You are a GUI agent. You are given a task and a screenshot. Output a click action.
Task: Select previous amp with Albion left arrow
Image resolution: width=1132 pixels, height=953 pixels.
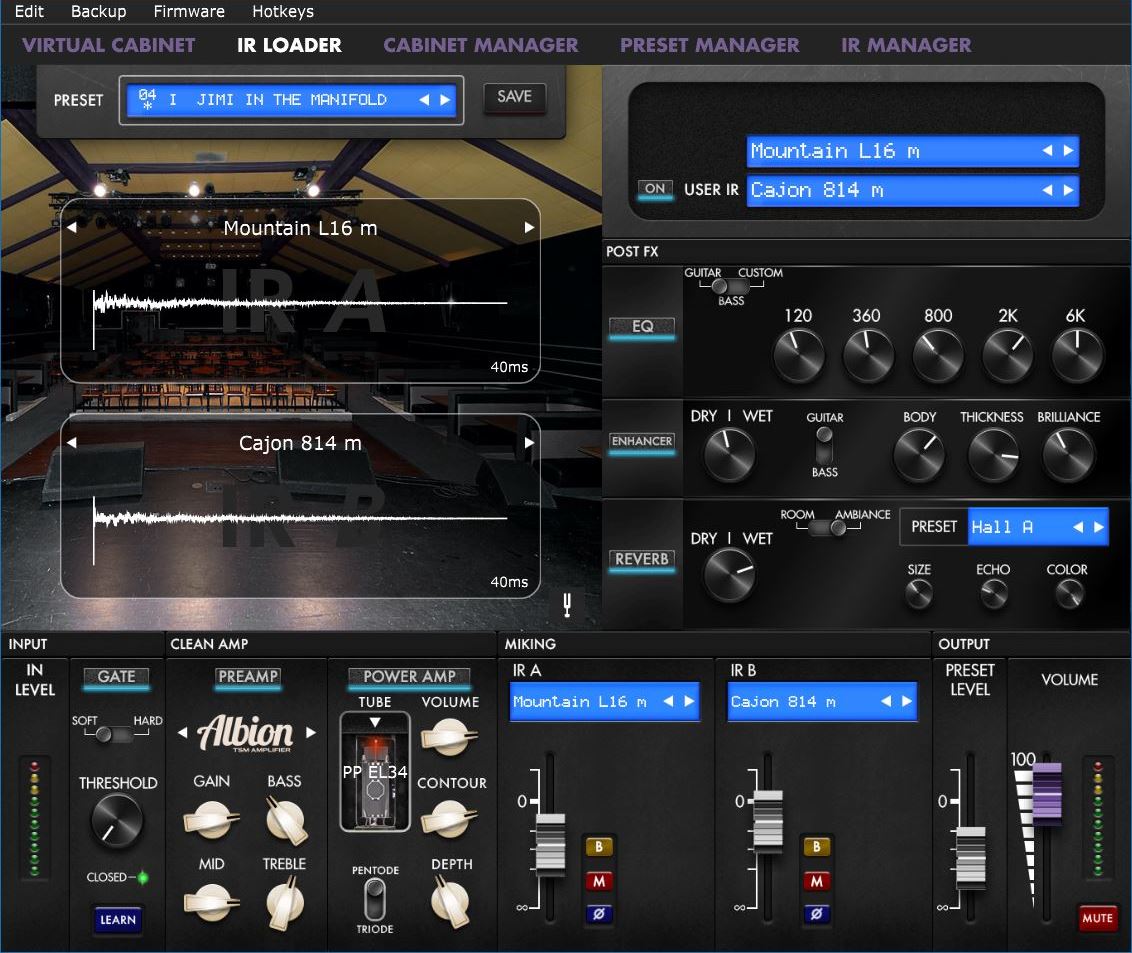(x=182, y=733)
